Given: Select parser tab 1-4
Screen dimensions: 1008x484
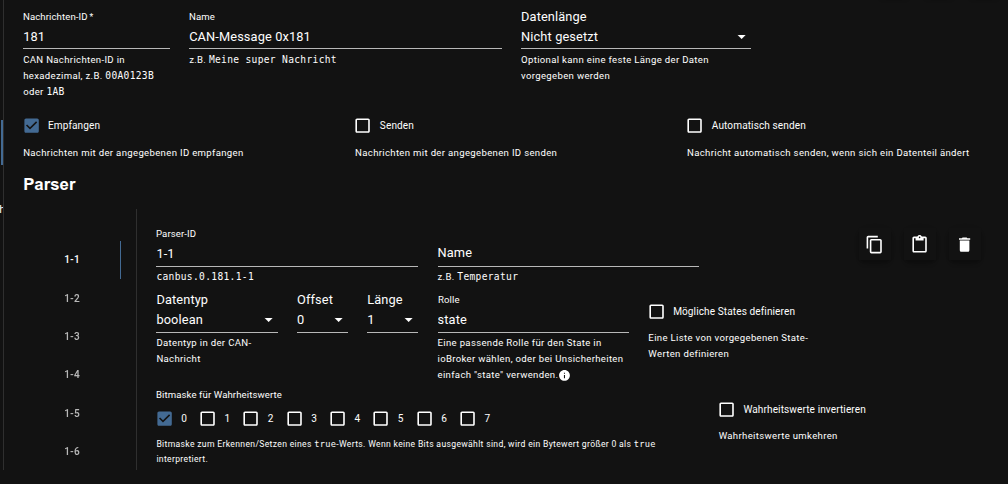Looking at the screenshot, I should [x=72, y=375].
